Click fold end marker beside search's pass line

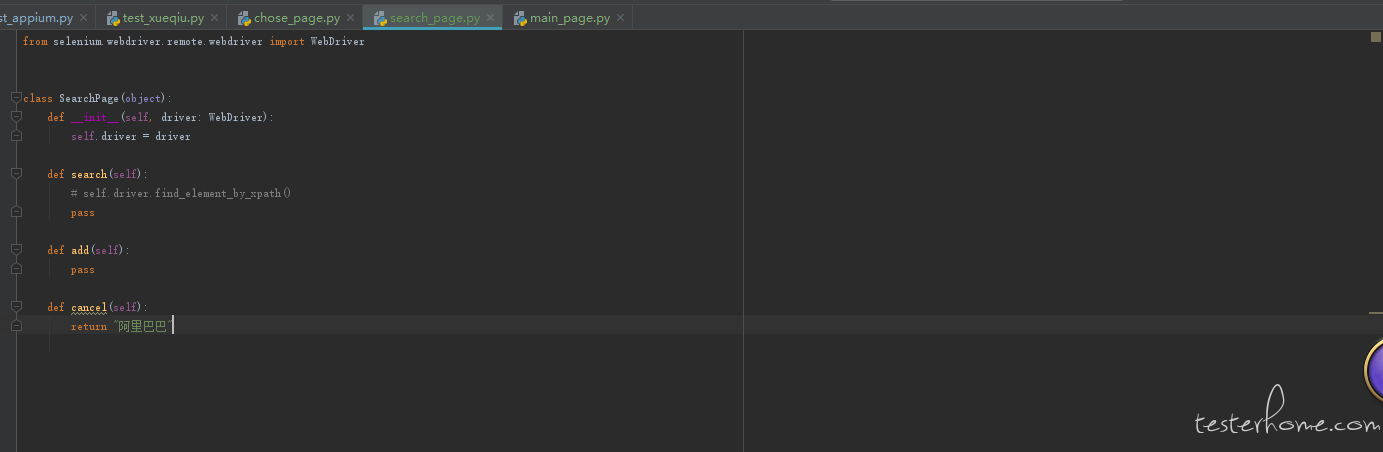[16, 212]
